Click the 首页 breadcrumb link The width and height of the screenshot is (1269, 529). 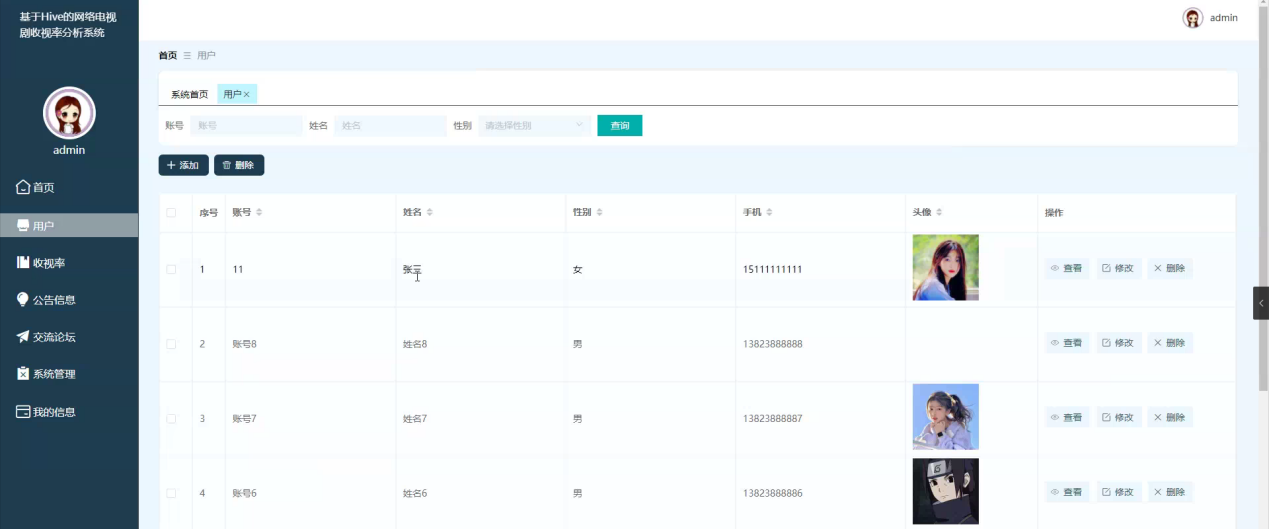pos(167,55)
